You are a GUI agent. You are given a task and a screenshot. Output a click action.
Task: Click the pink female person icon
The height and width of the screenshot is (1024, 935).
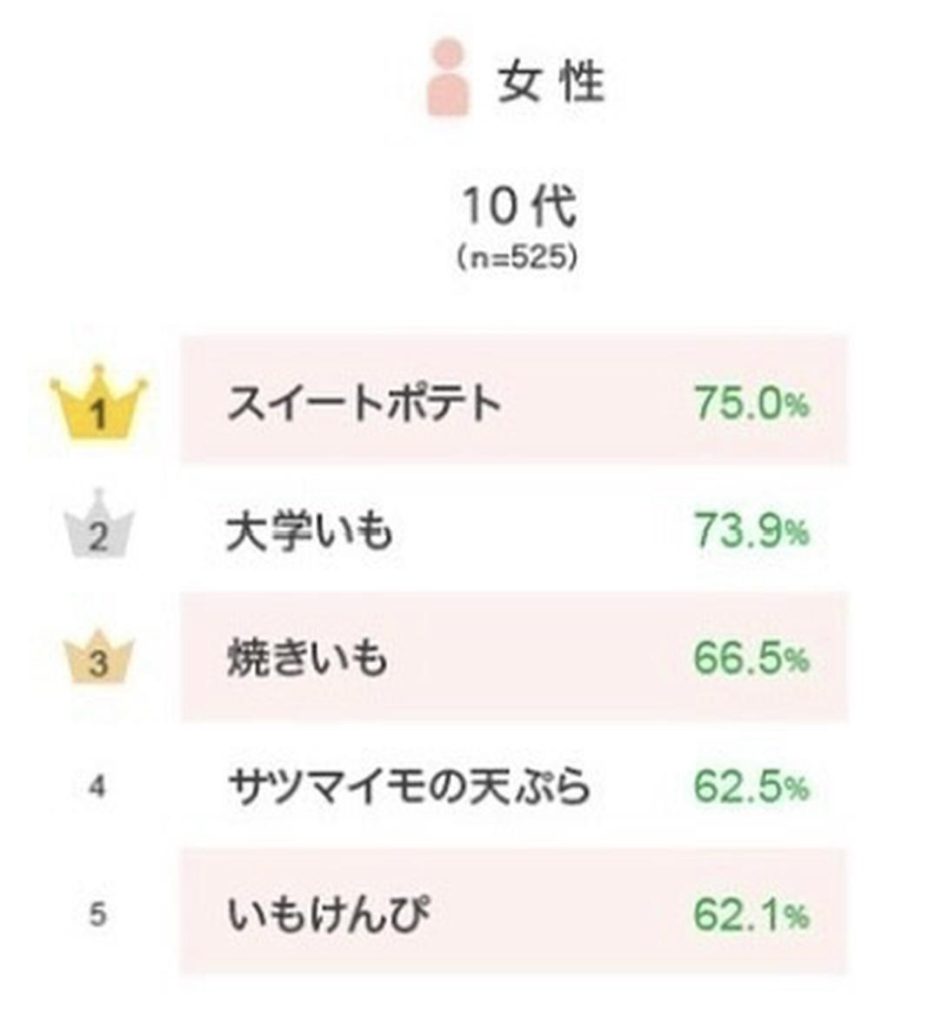pyautogui.click(x=448, y=78)
